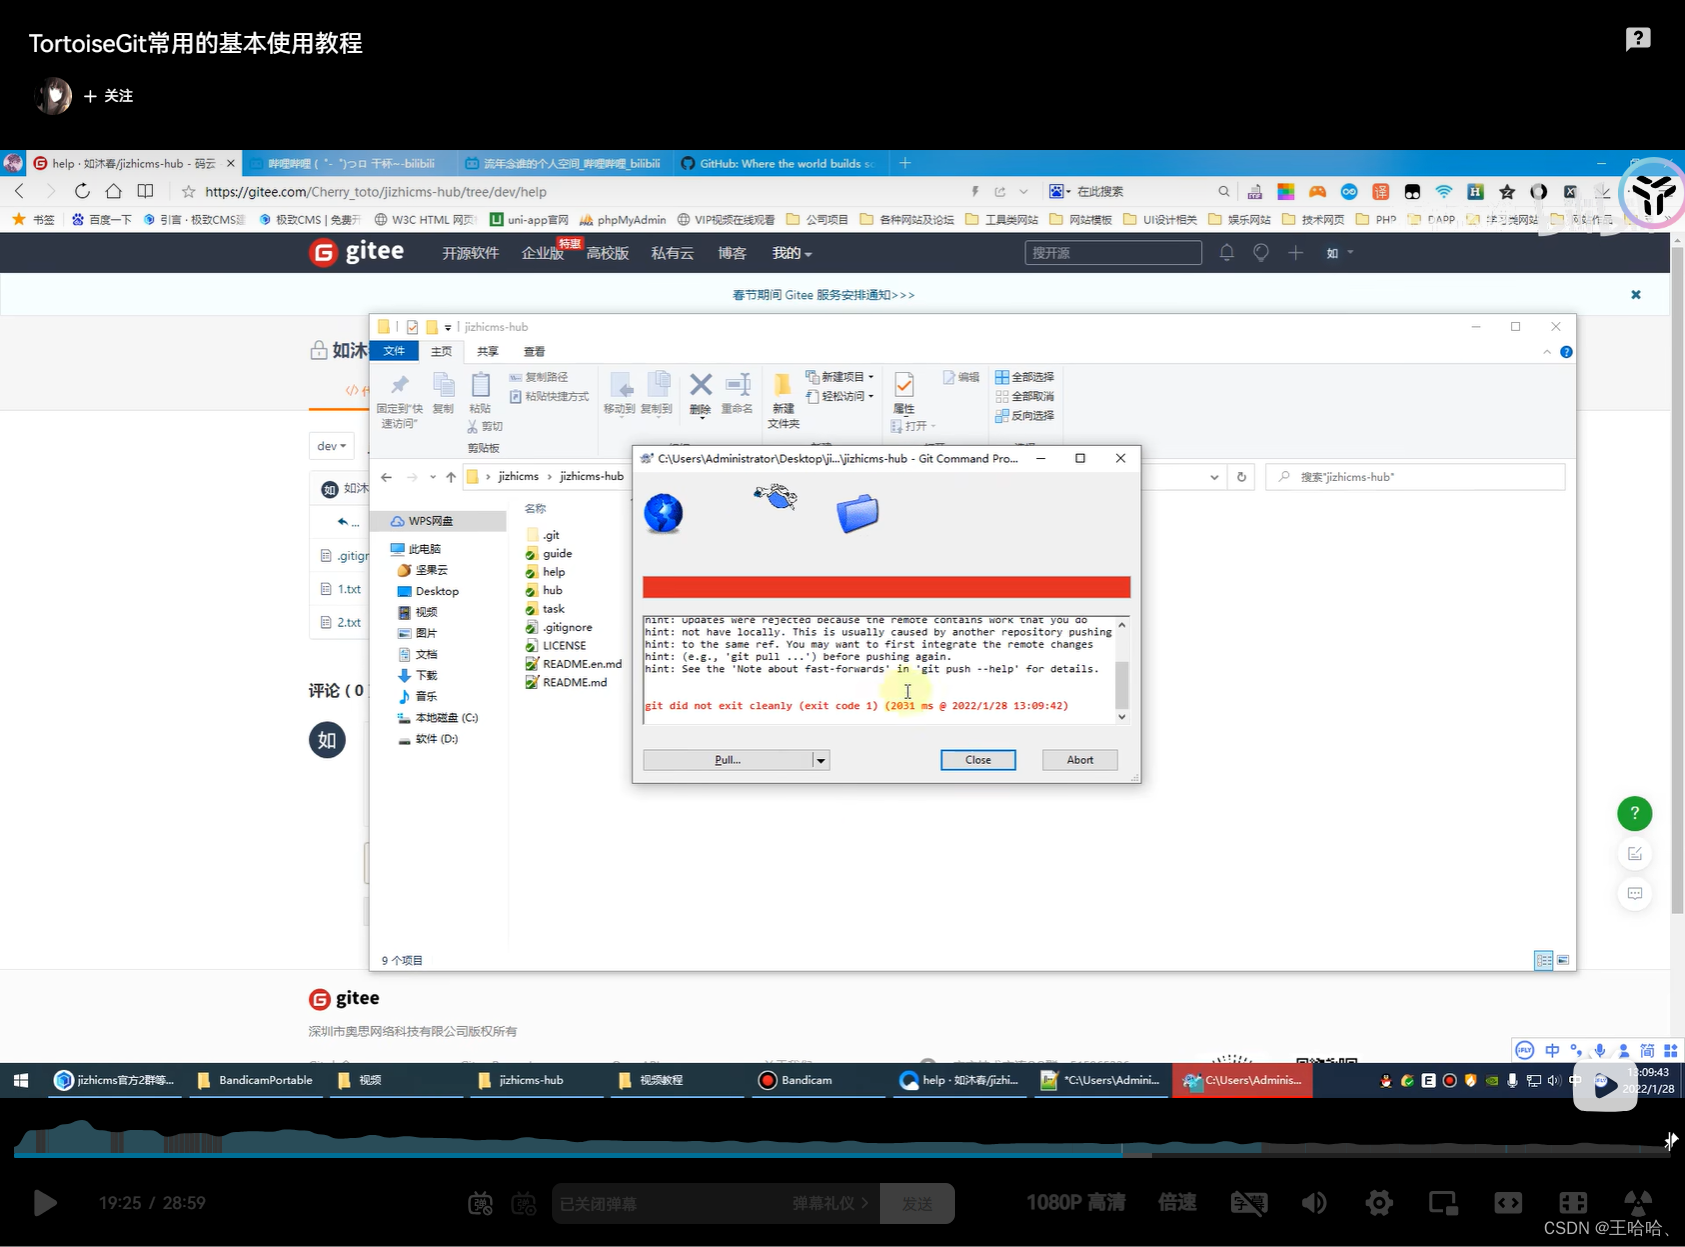Open 我的 menu on Gitee navbar
This screenshot has height=1247, width=1685.
(791, 253)
